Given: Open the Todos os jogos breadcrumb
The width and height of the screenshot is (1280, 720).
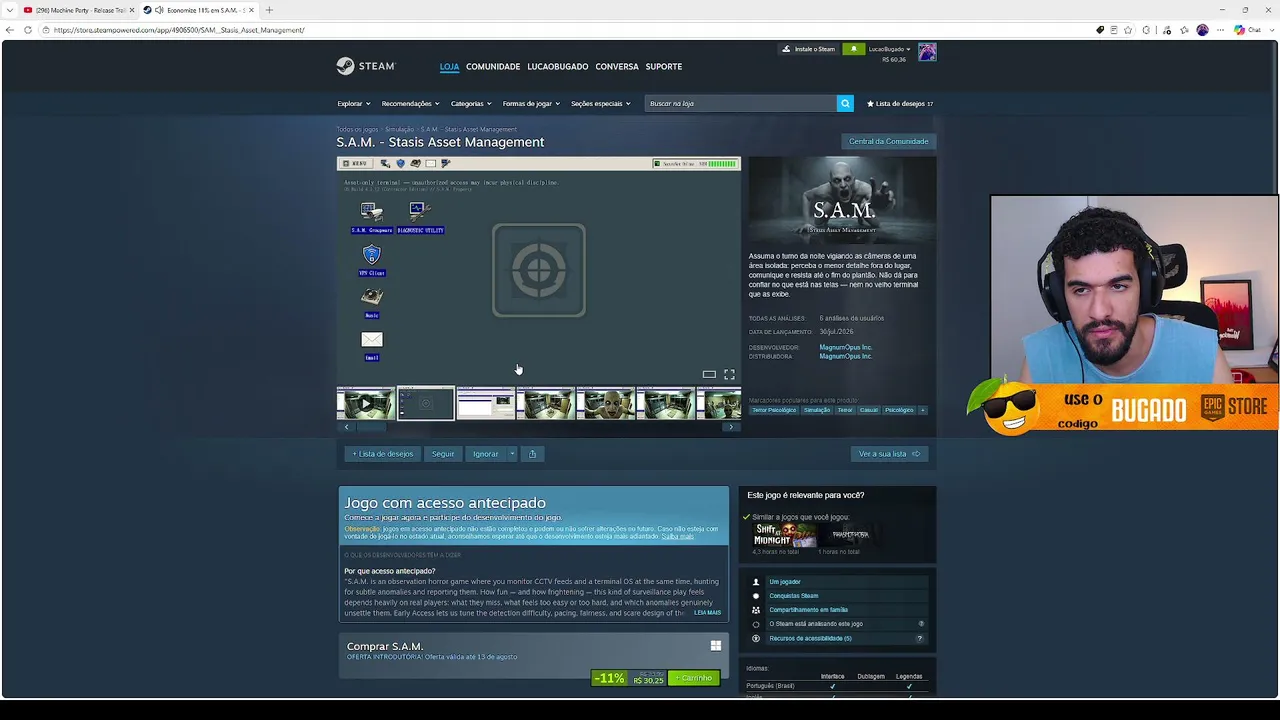Looking at the screenshot, I should tap(357, 129).
